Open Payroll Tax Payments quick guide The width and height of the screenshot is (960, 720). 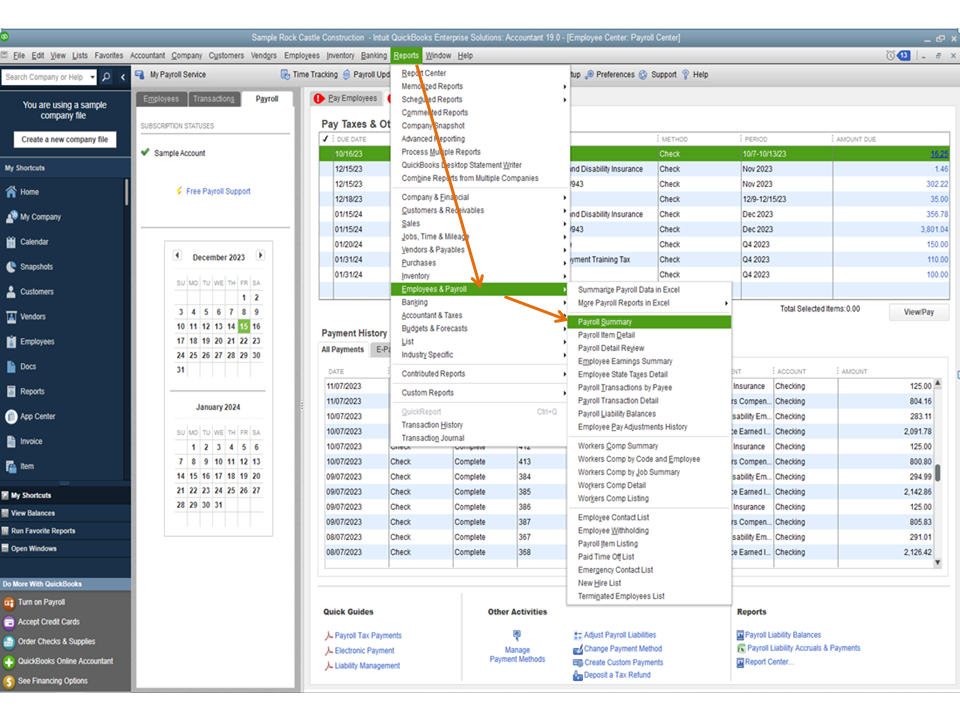click(x=368, y=636)
